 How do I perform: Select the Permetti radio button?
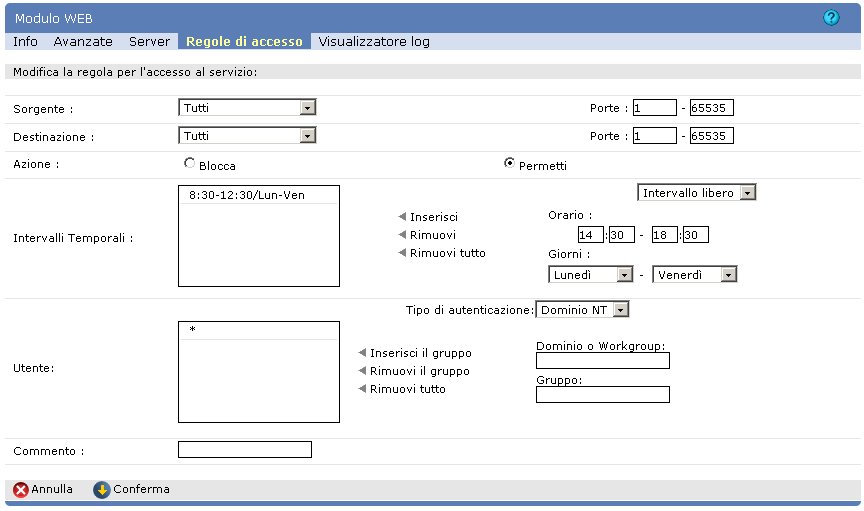point(509,164)
